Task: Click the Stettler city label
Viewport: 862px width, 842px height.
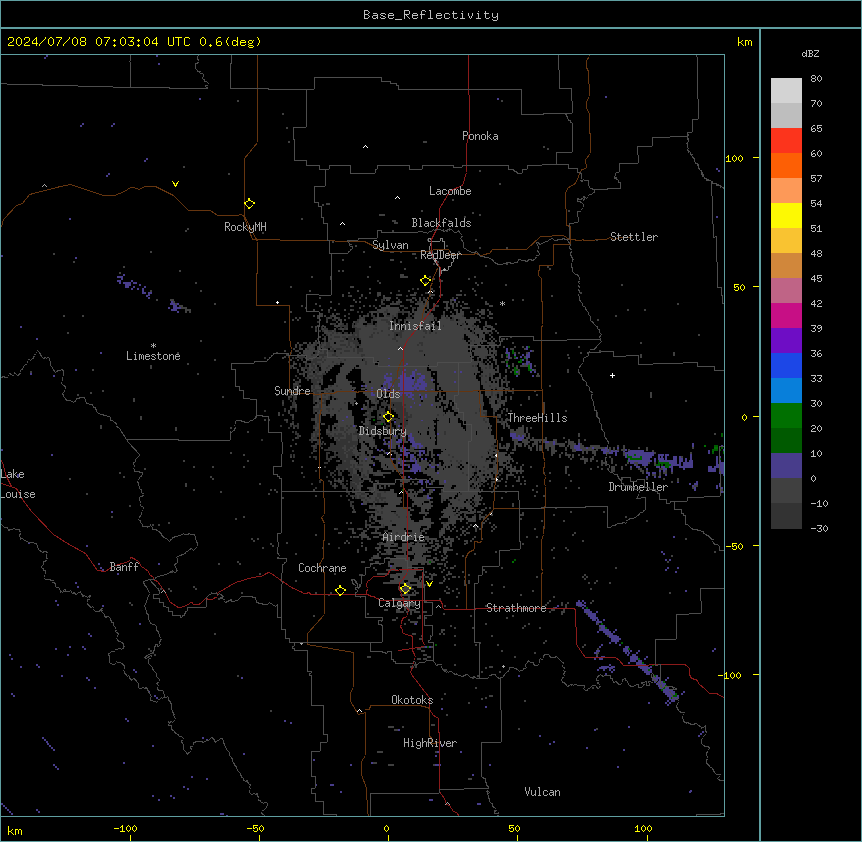Action: click(x=634, y=237)
